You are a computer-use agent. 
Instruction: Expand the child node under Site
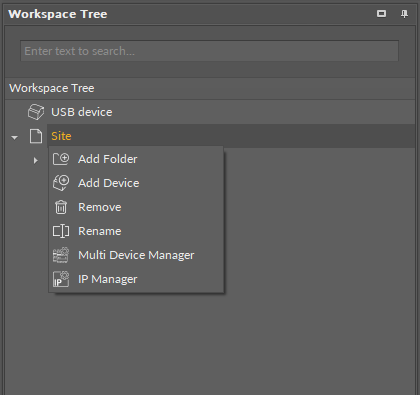(x=36, y=160)
